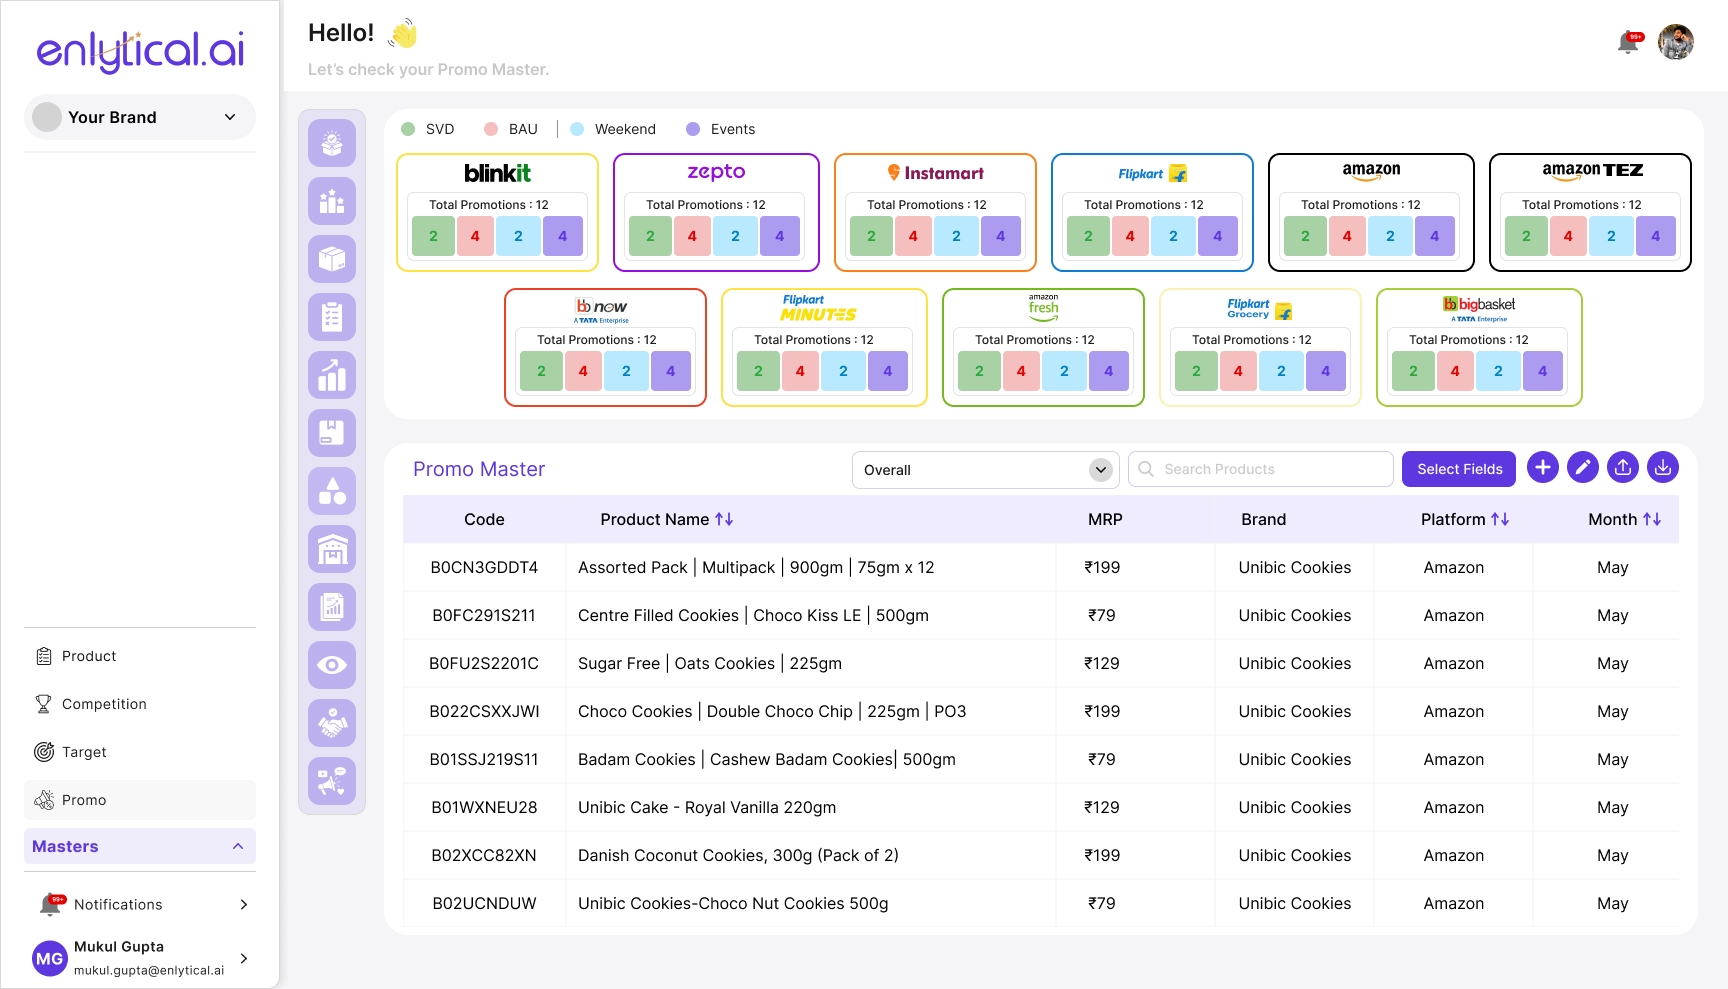Sort by Product Name arrows
Viewport: 1728px width, 989px height.
click(x=725, y=519)
